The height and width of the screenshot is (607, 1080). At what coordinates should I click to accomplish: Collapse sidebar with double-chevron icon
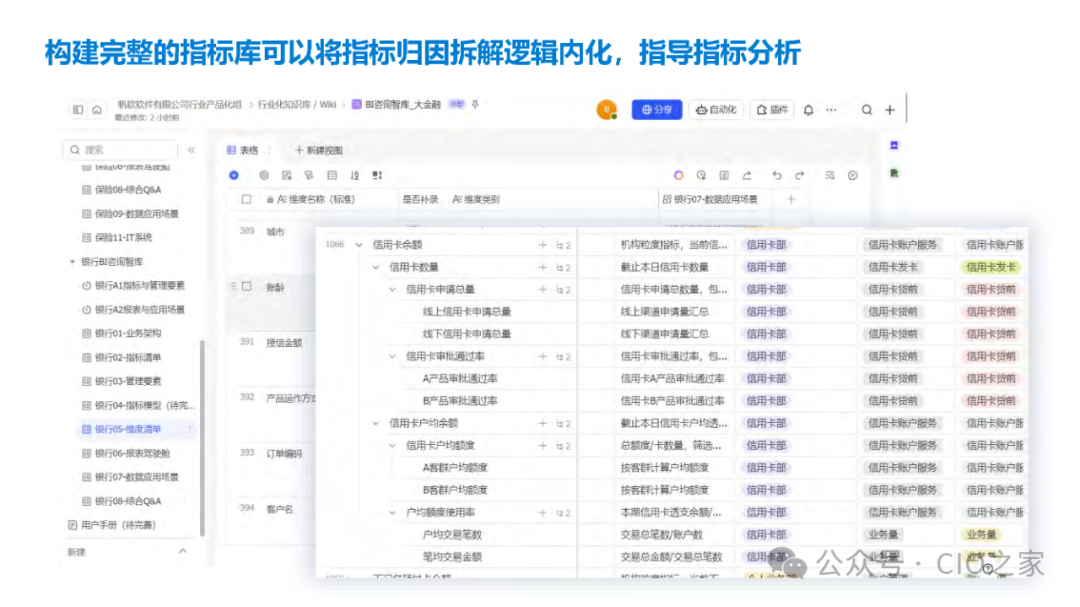coord(191,150)
